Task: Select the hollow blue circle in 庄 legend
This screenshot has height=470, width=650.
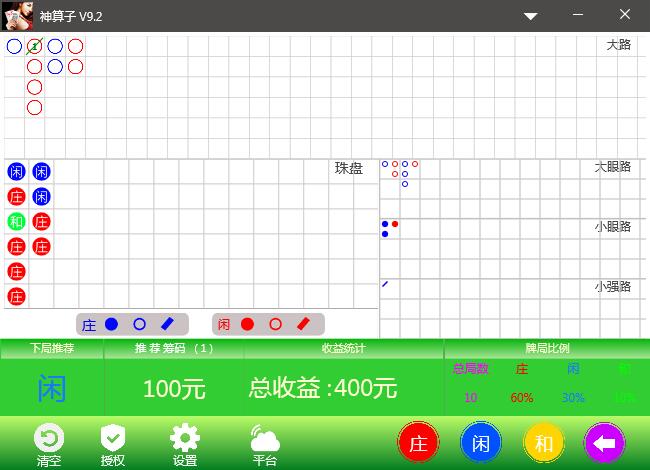Action: (139, 324)
